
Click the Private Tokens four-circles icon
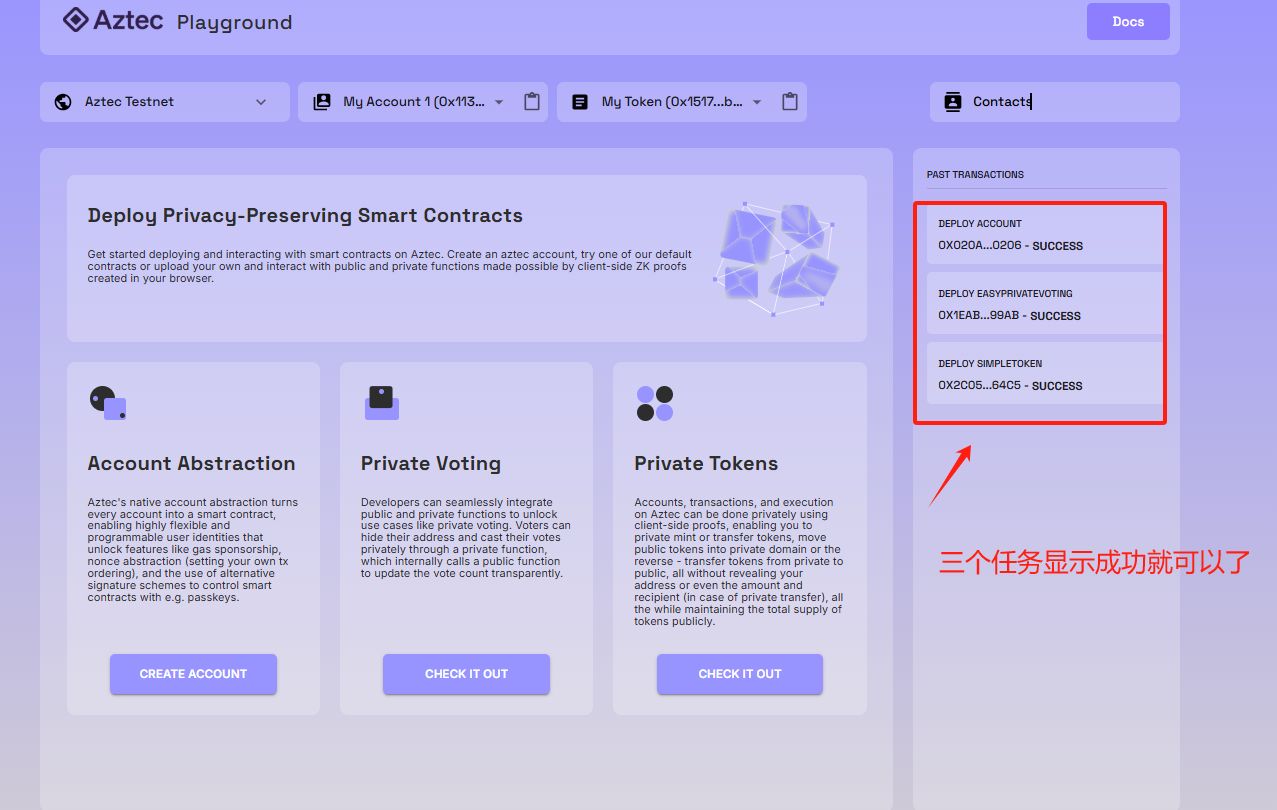point(655,403)
